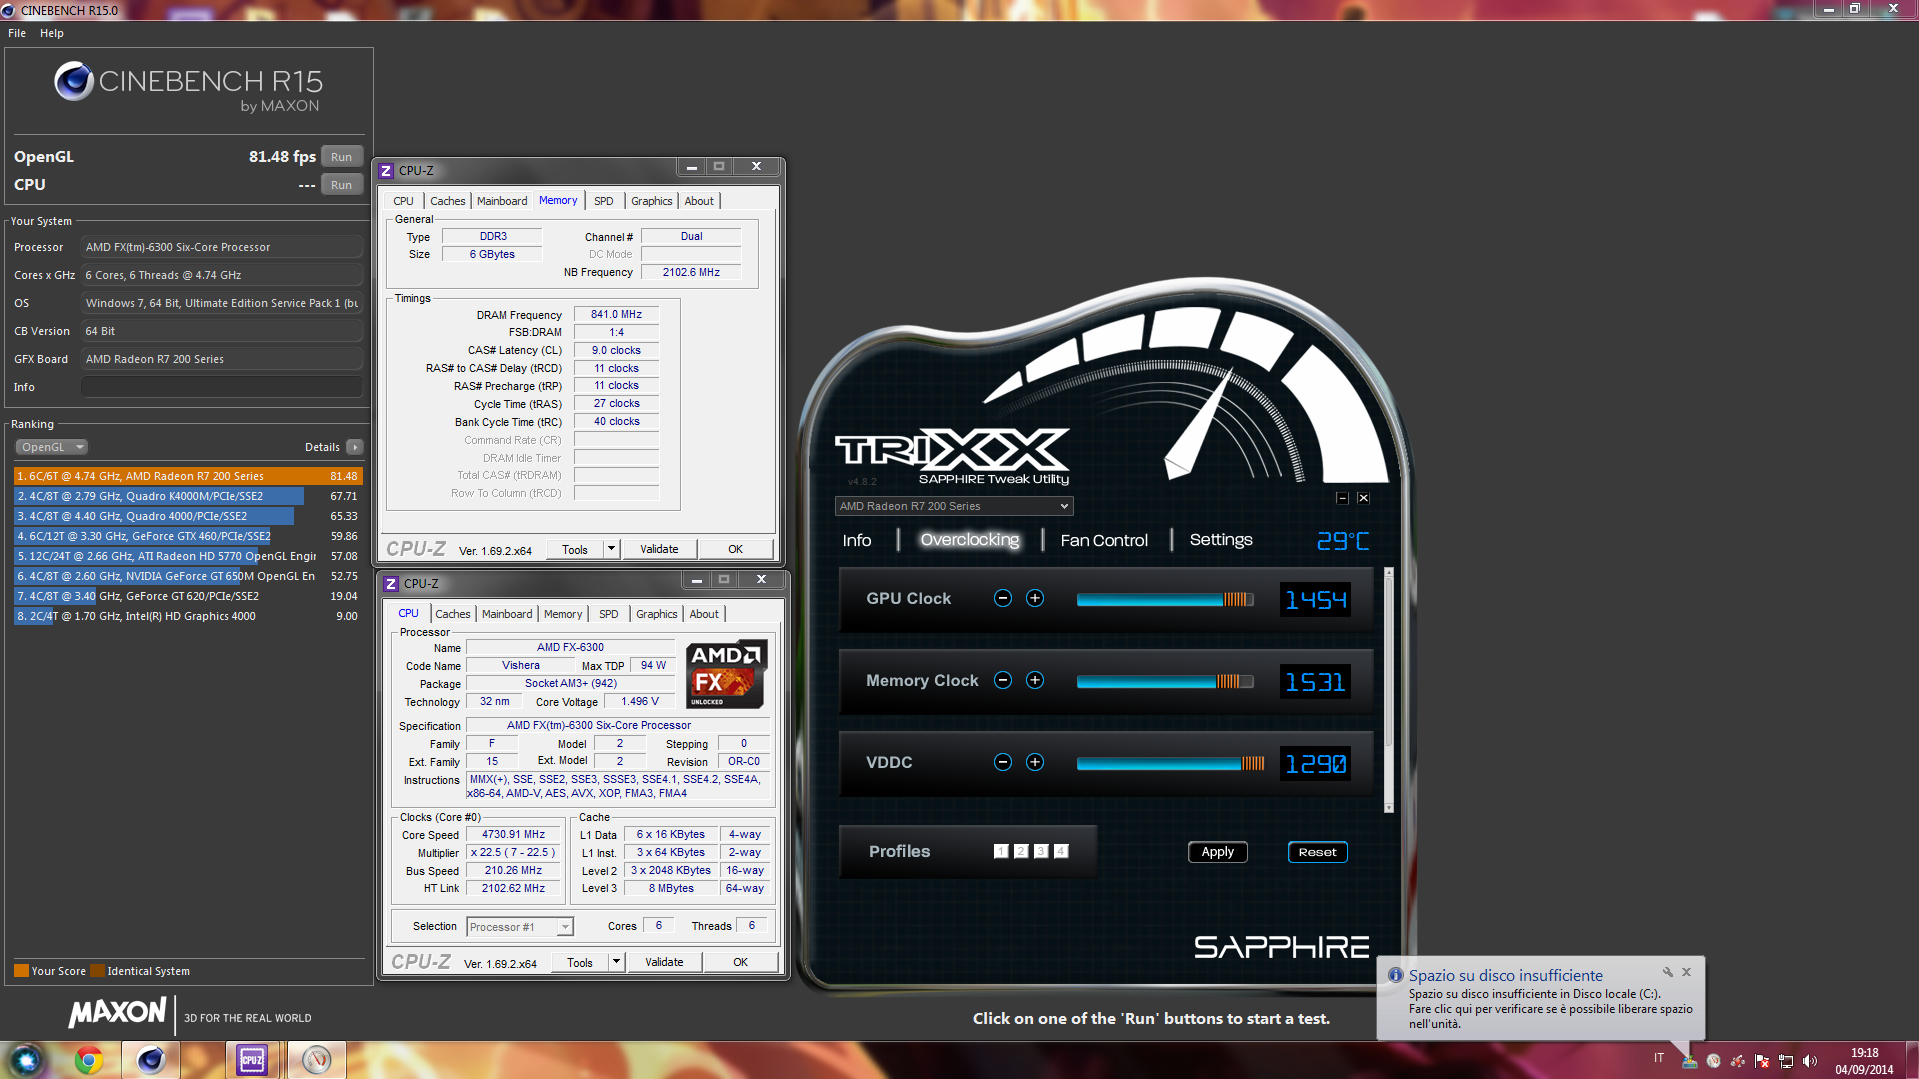Click Memory Clock value field 1531
Screen dimensions: 1919x1079
(1315, 681)
